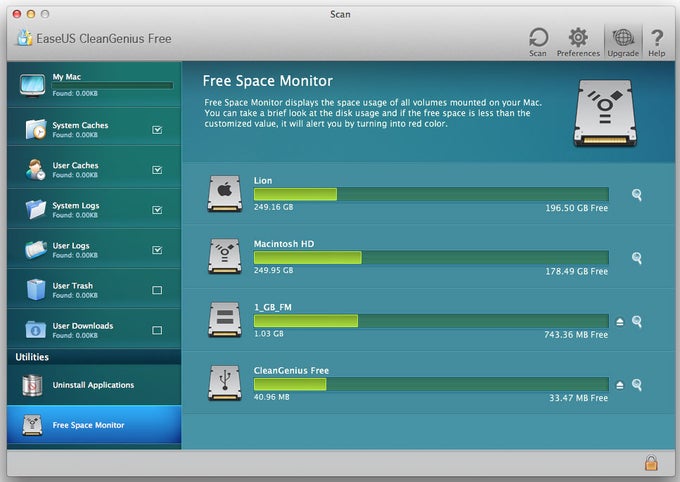Check the User Downloads checkbox
Viewport: 680px width, 482px height.
click(157, 330)
